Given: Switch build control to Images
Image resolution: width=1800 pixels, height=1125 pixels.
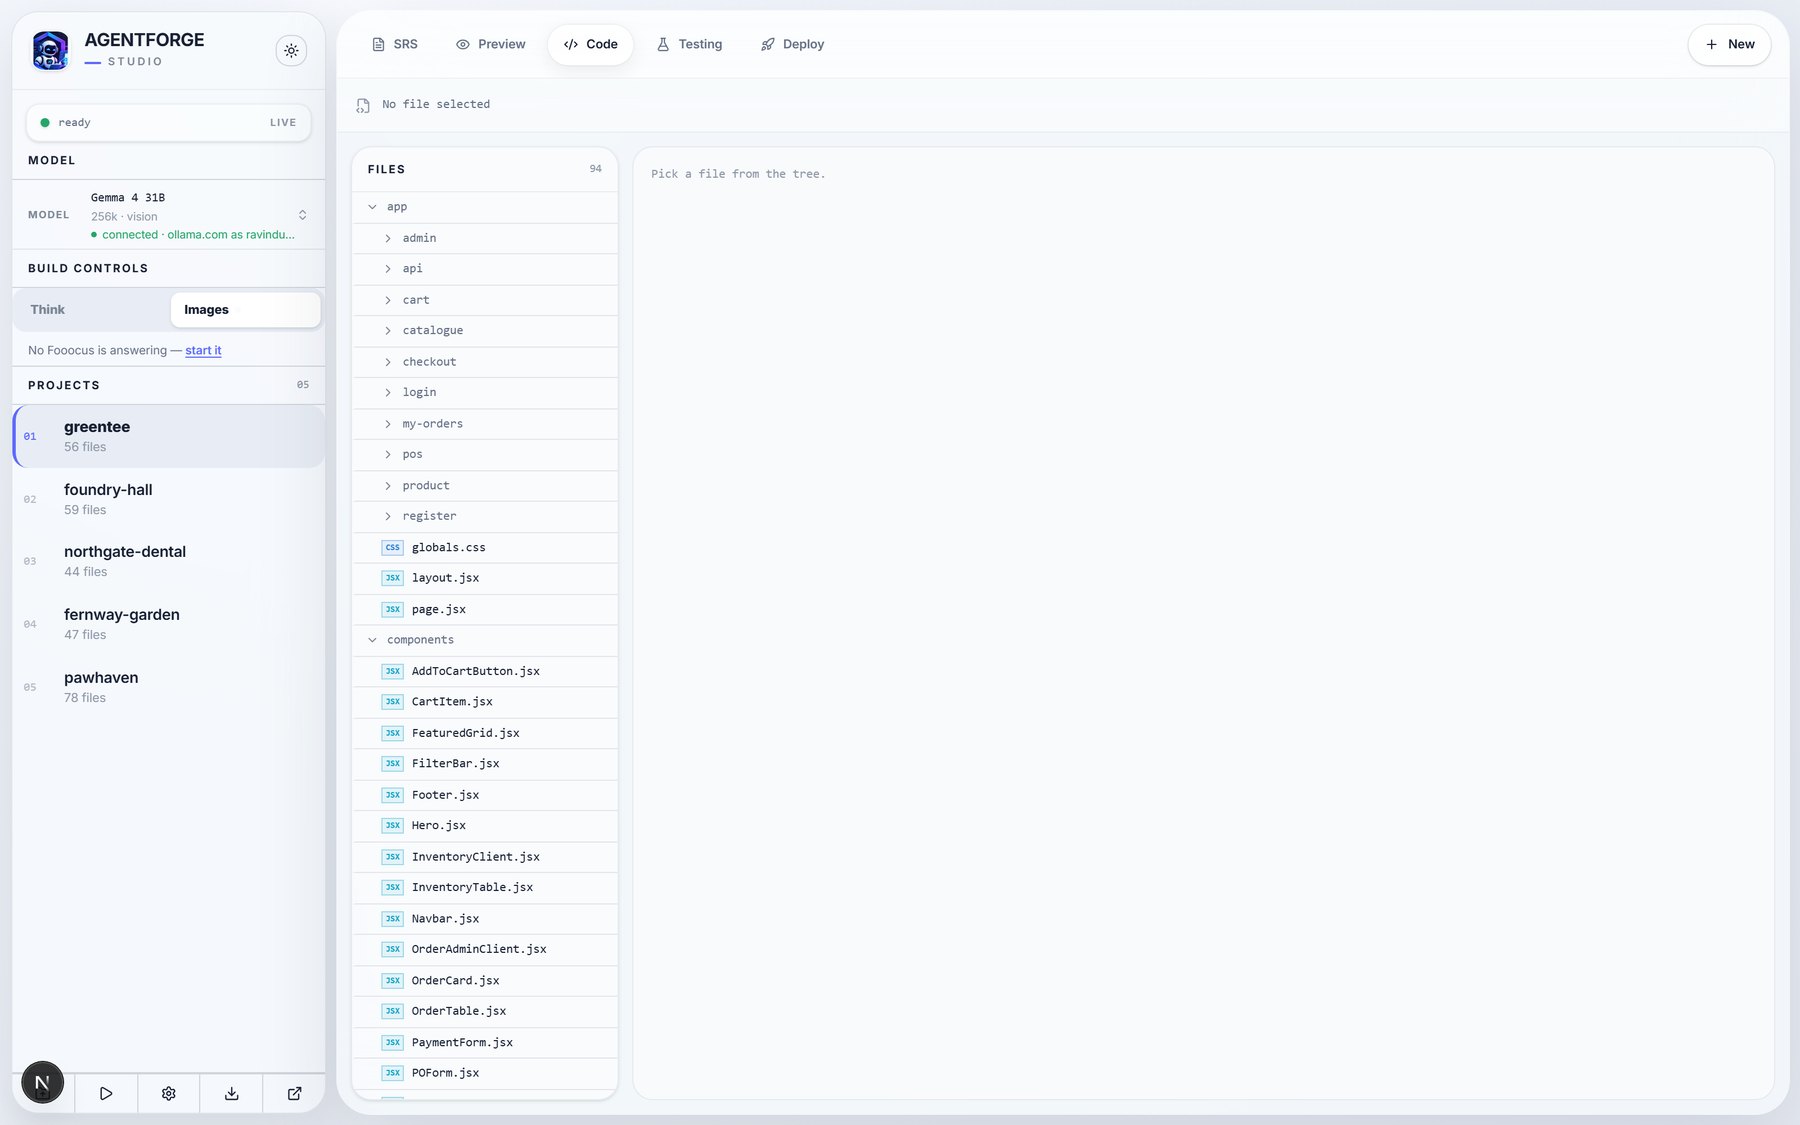Looking at the screenshot, I should (x=245, y=310).
